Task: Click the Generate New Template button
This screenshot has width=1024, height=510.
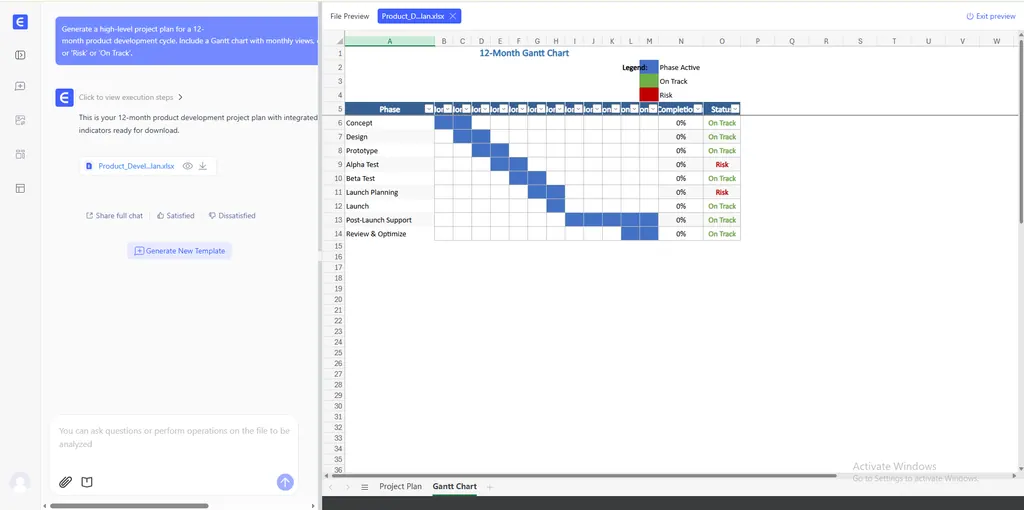Action: click(180, 251)
